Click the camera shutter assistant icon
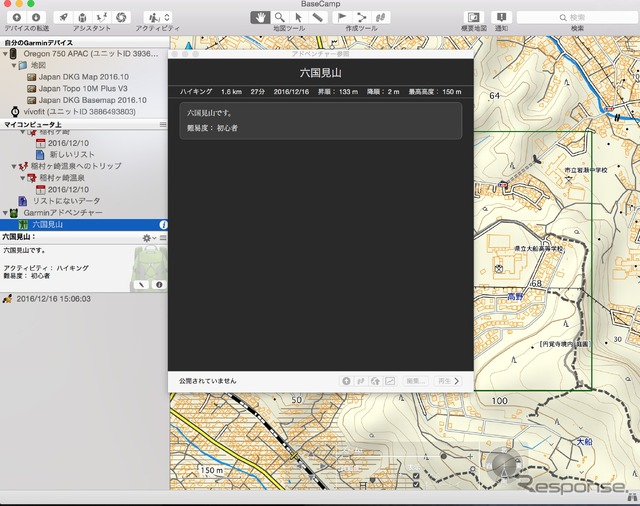Screen dimensions: 640x506 [121, 17]
